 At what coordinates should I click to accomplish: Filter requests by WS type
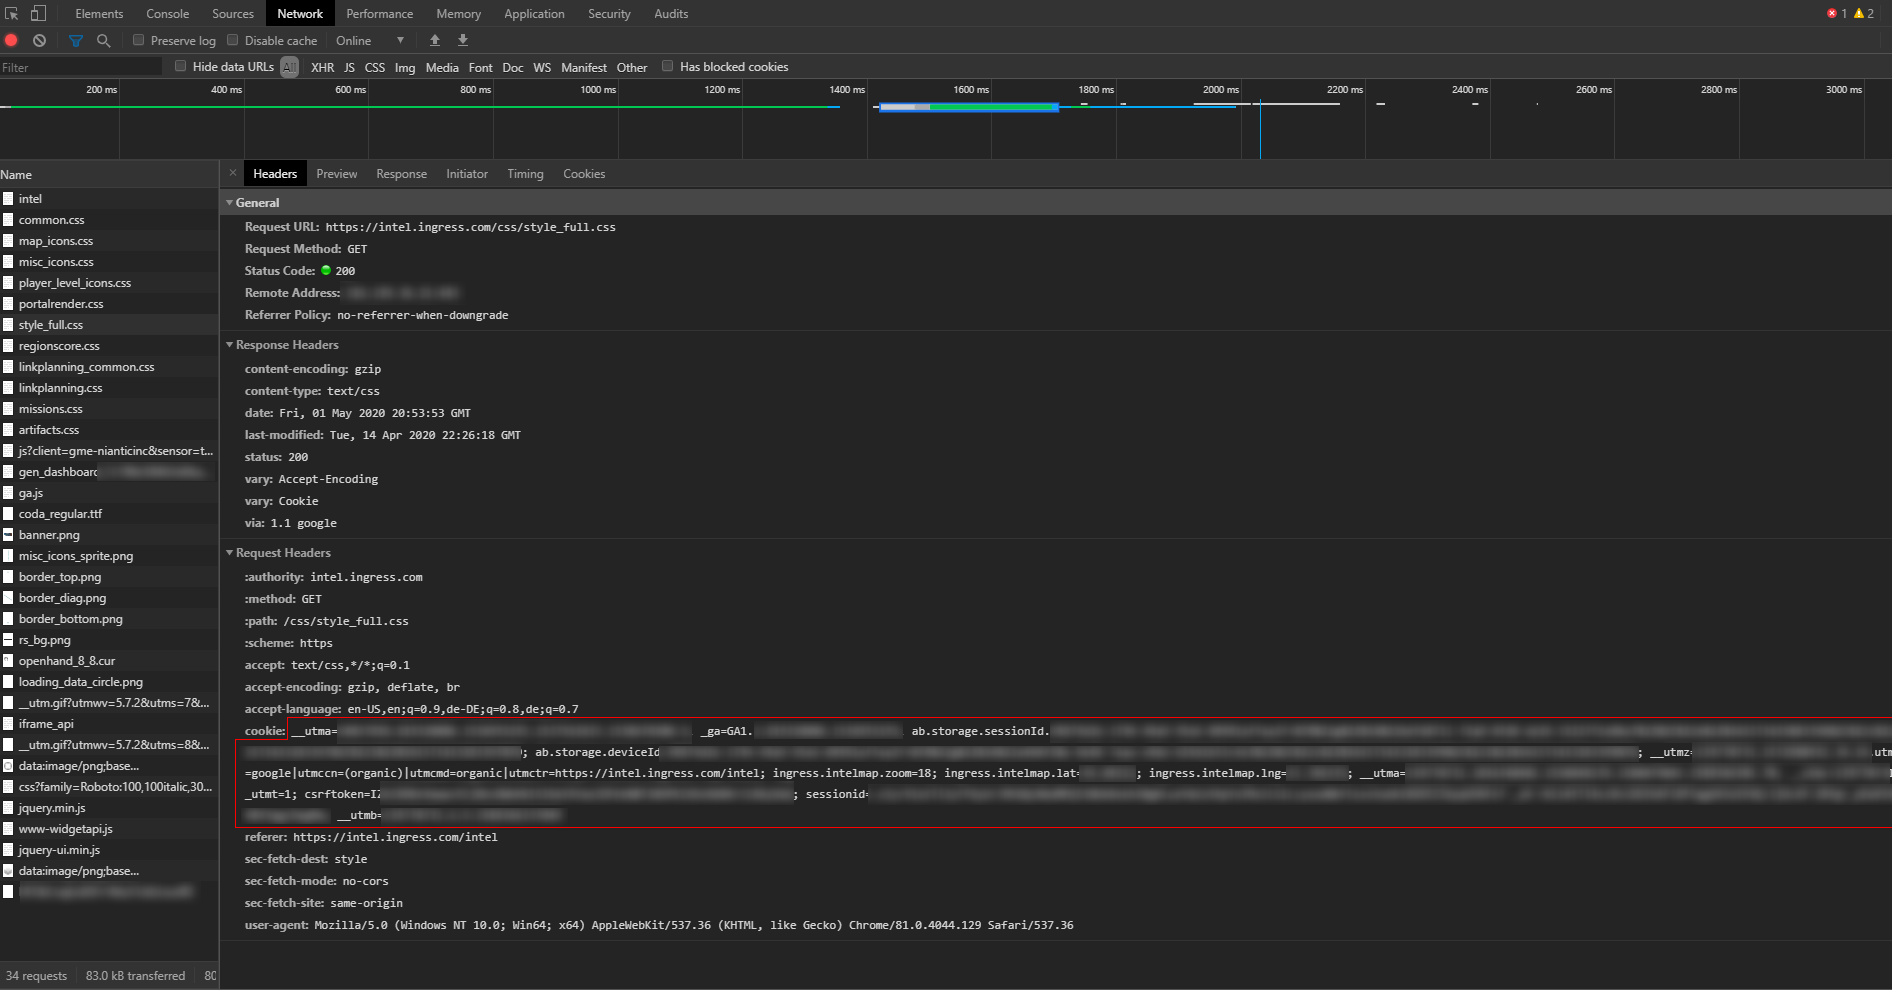pos(541,67)
